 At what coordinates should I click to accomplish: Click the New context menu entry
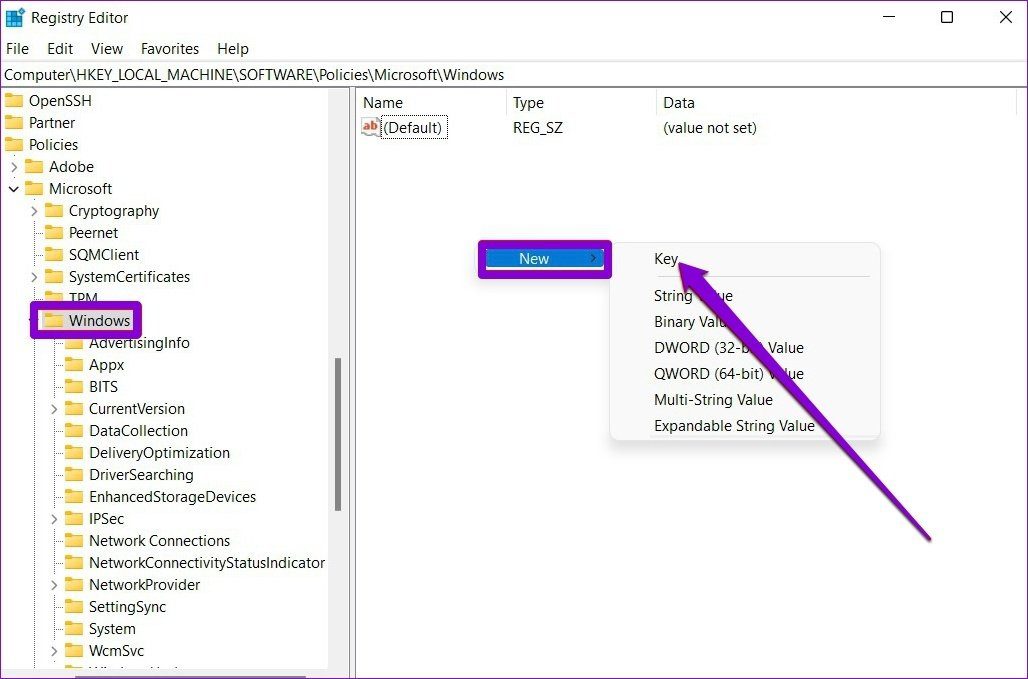point(545,259)
